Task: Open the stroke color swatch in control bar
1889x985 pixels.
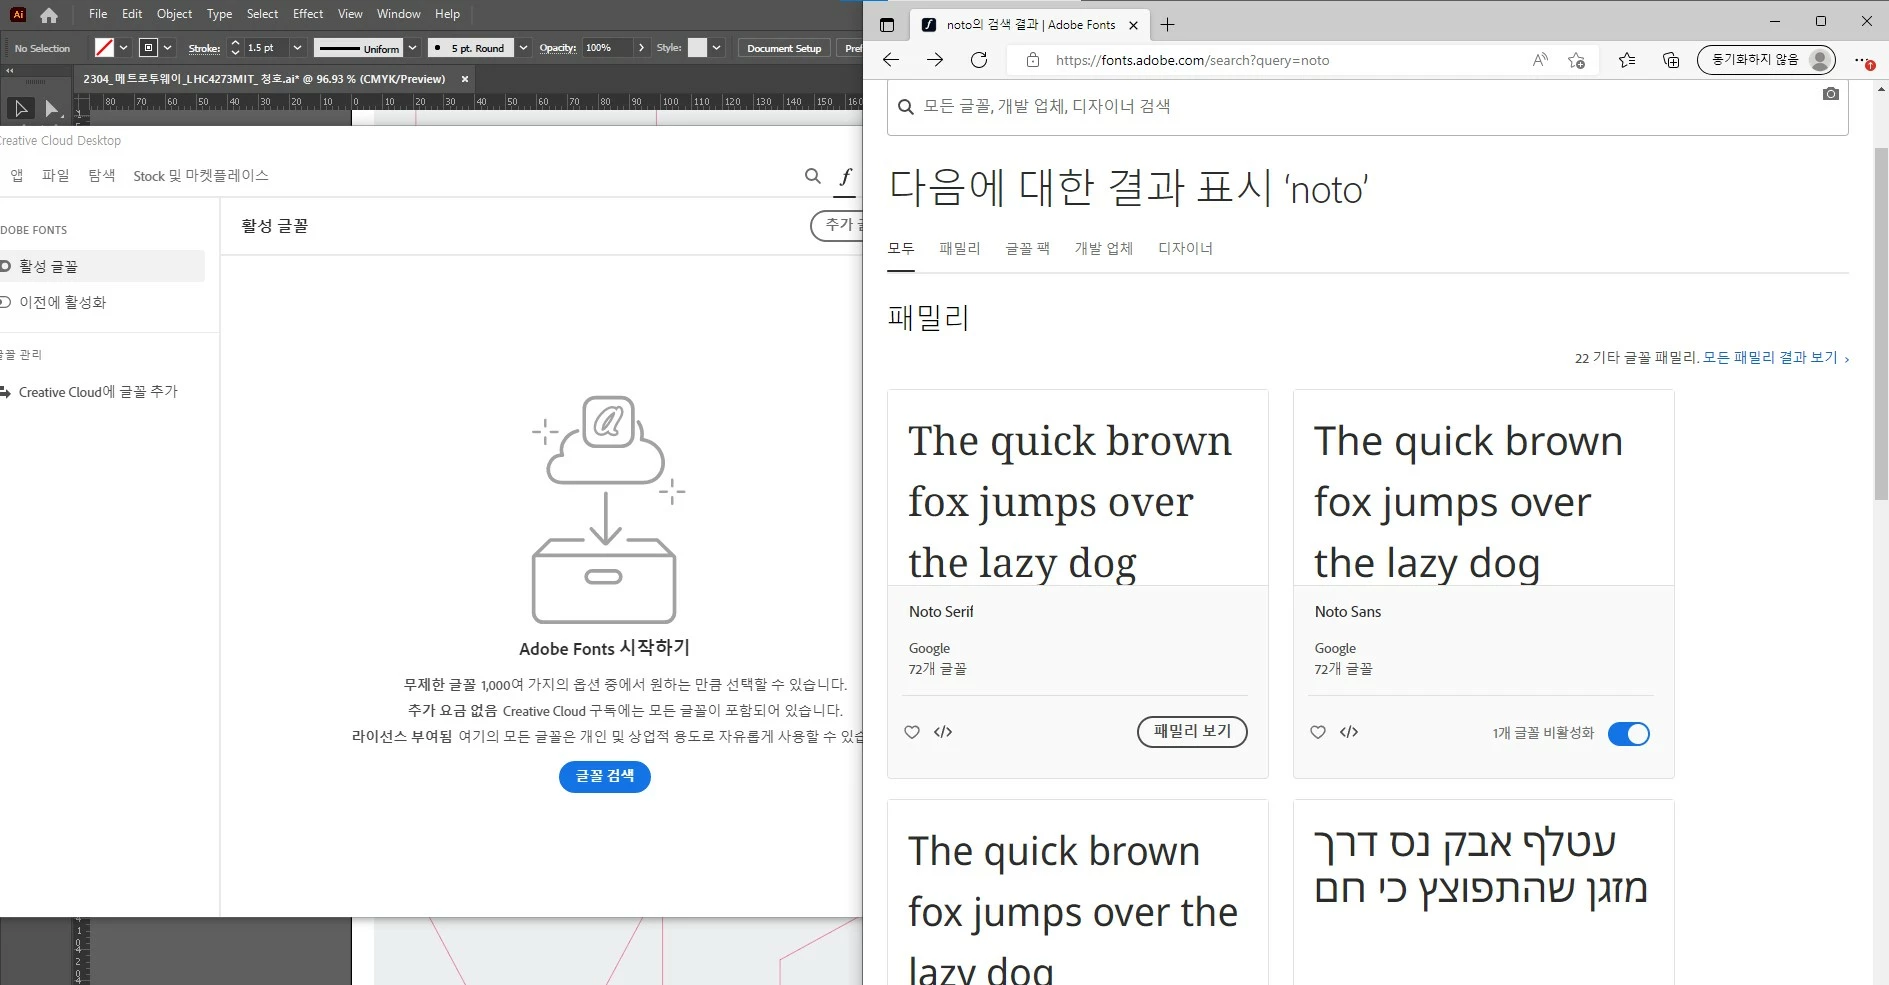Action: click(149, 48)
